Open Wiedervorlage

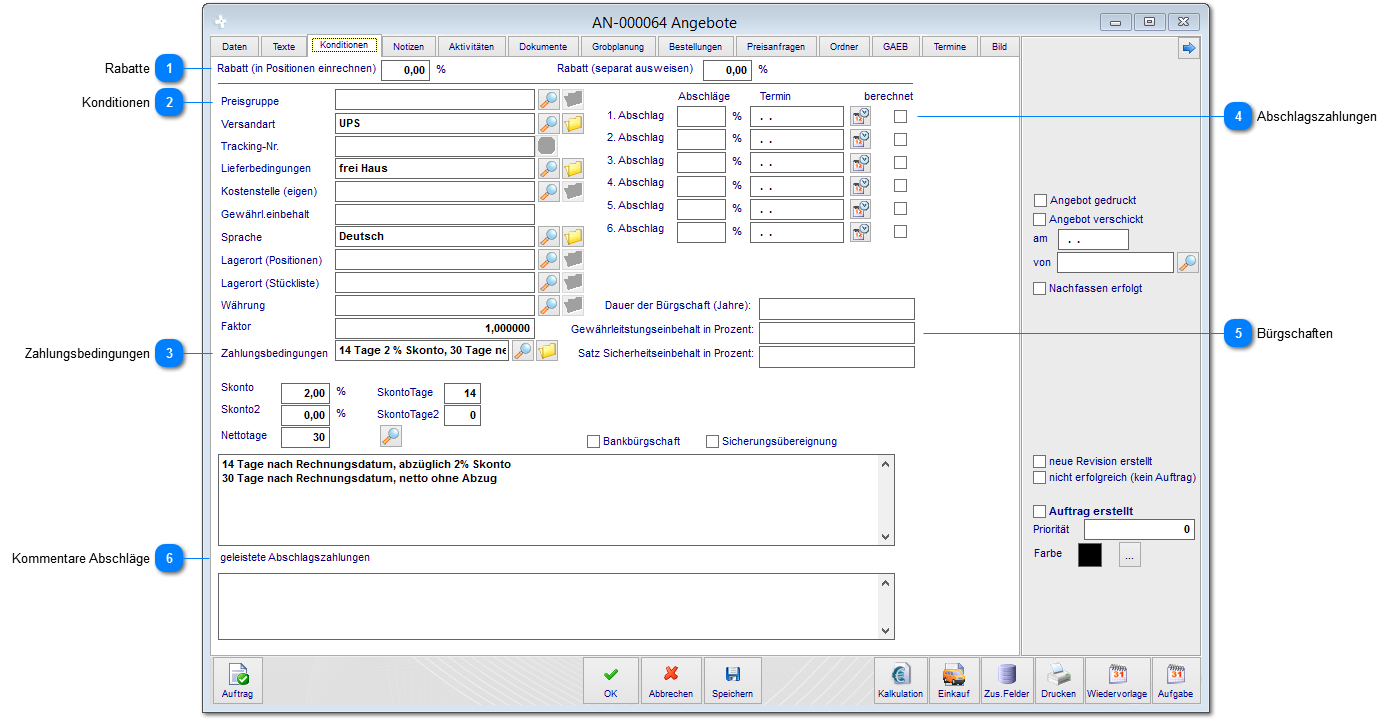[x=1118, y=681]
